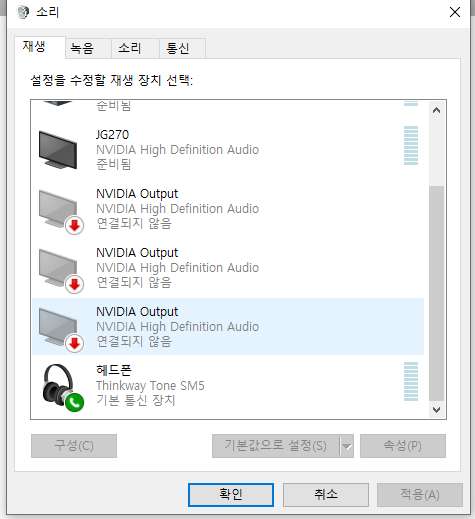Click the headphone volume level meter
This screenshot has height=519, width=475.
pos(411,381)
